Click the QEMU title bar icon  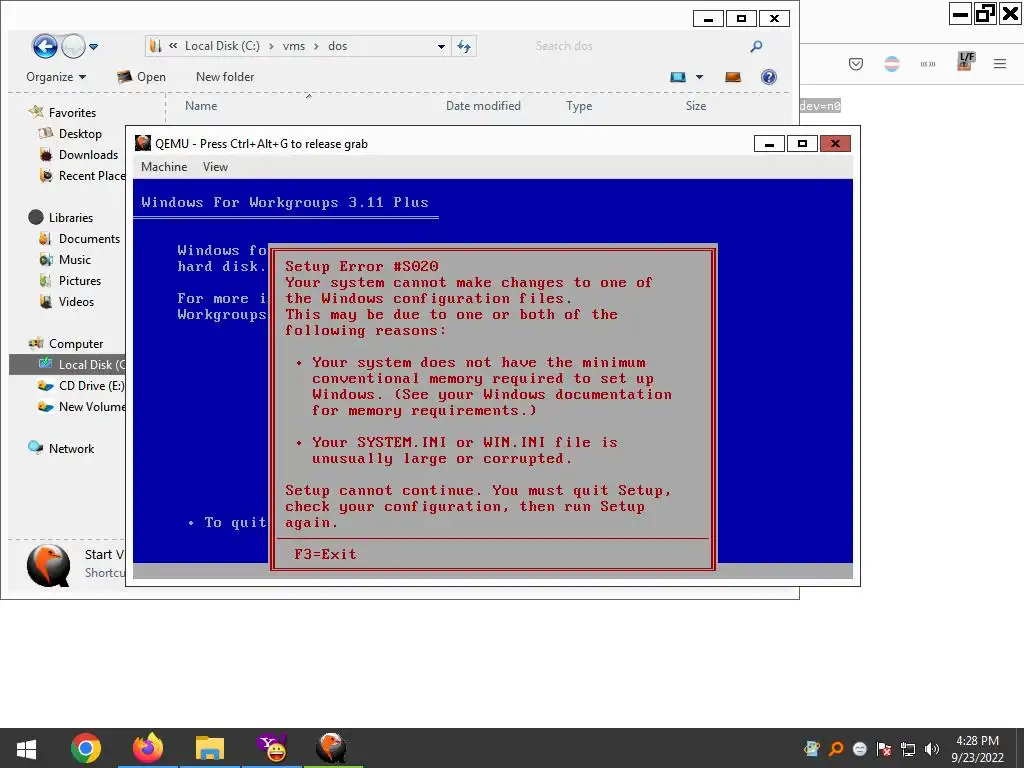(142, 144)
